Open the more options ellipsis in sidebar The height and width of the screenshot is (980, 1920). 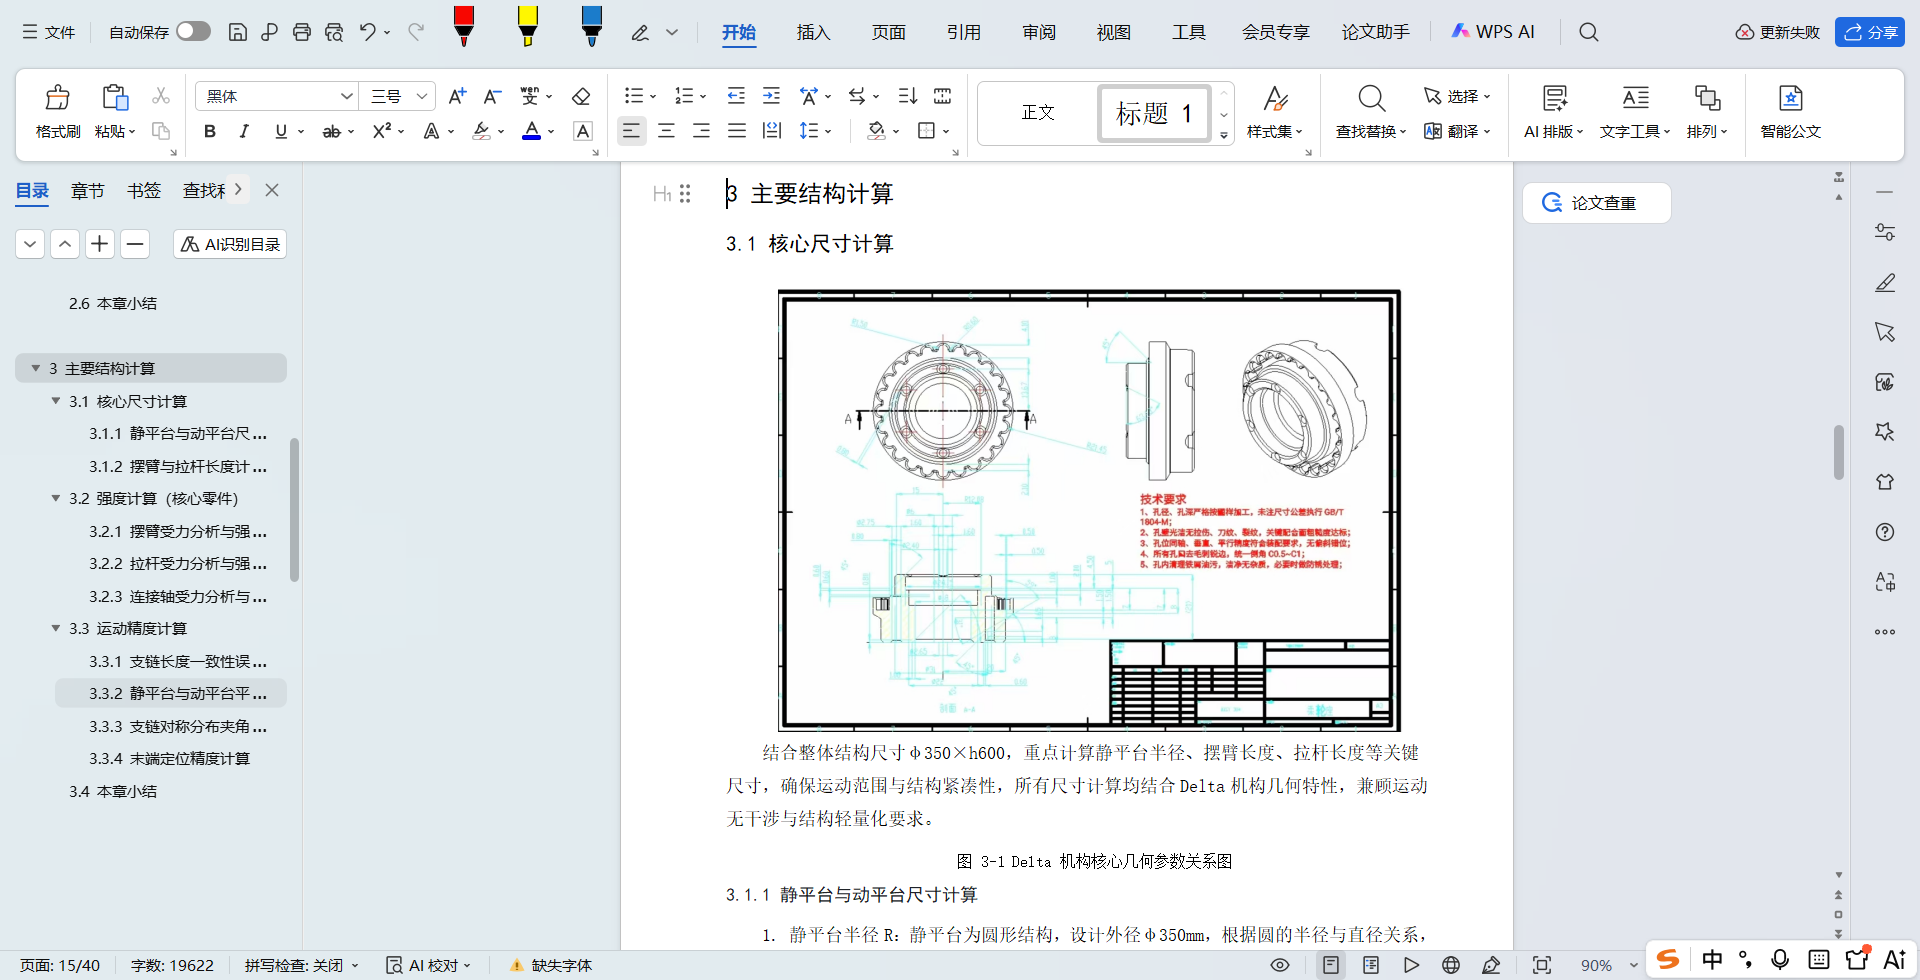(1885, 632)
